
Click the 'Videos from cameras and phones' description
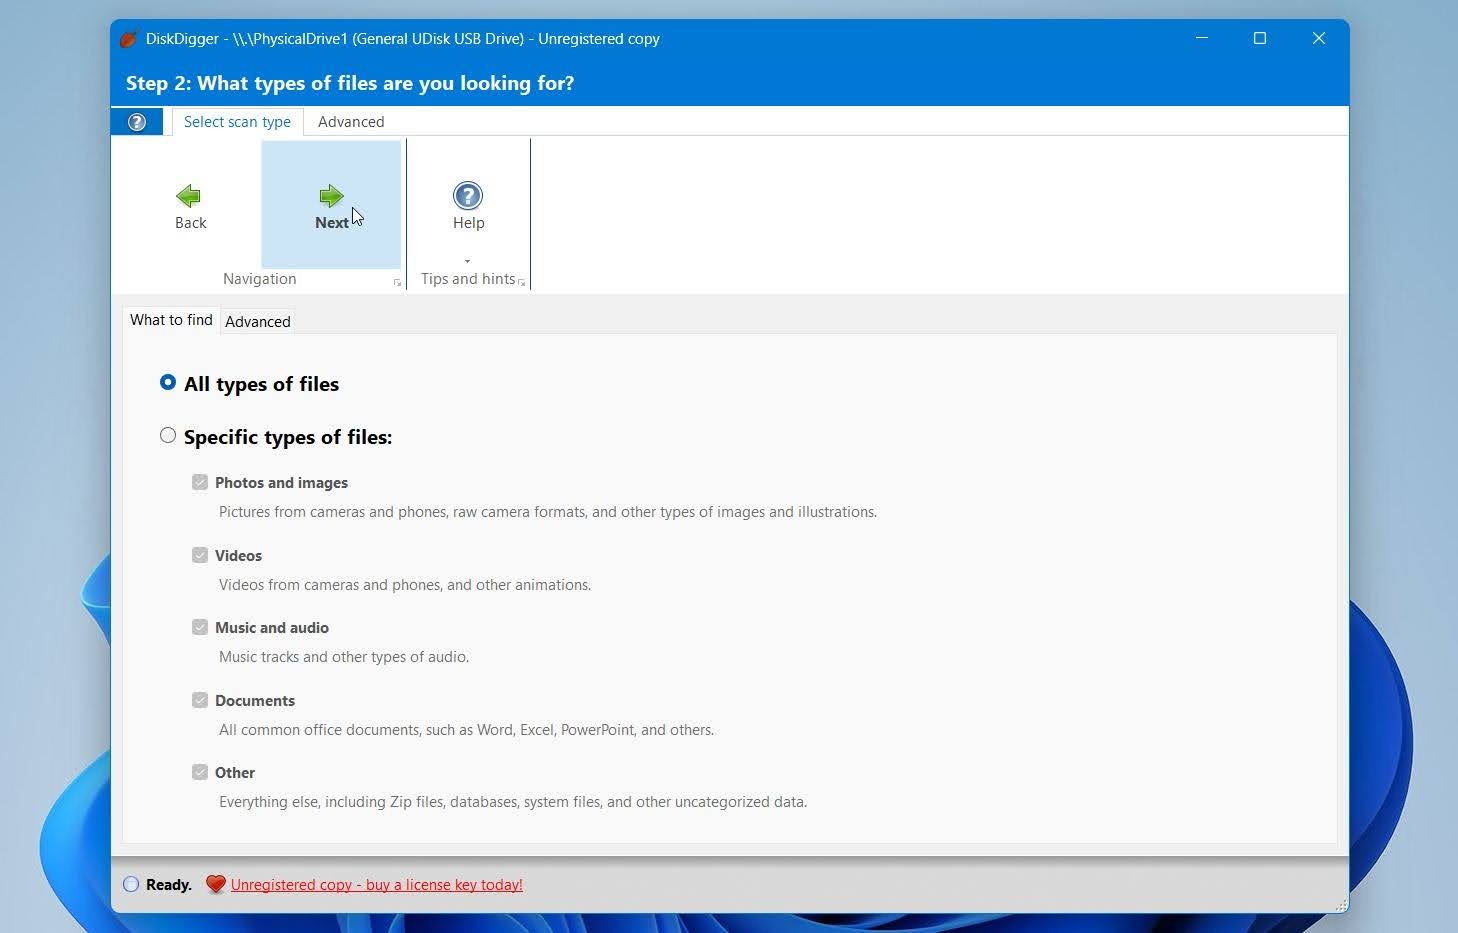coord(405,585)
